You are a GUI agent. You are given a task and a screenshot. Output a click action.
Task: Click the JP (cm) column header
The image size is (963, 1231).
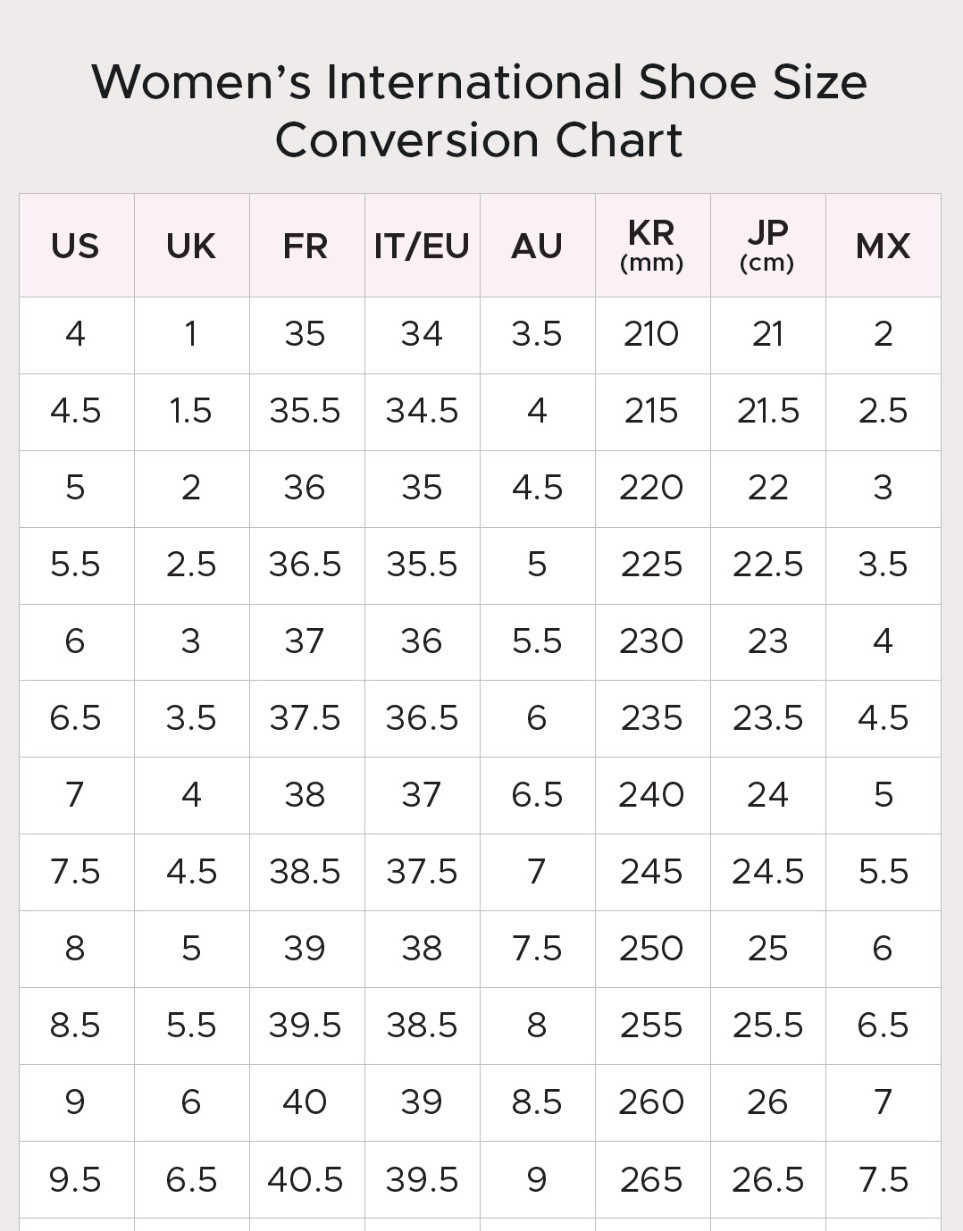(x=768, y=246)
